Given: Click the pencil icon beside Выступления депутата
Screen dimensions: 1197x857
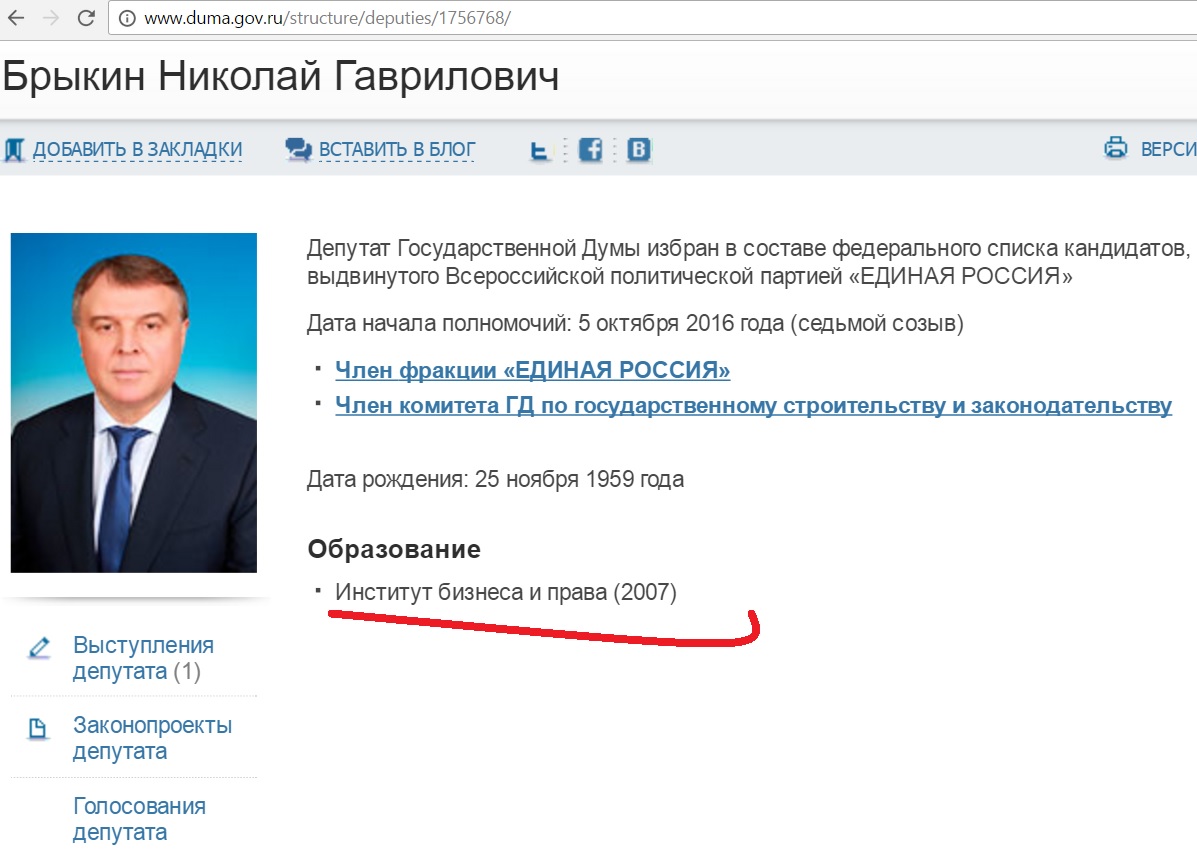Looking at the screenshot, I should click(x=39, y=647).
